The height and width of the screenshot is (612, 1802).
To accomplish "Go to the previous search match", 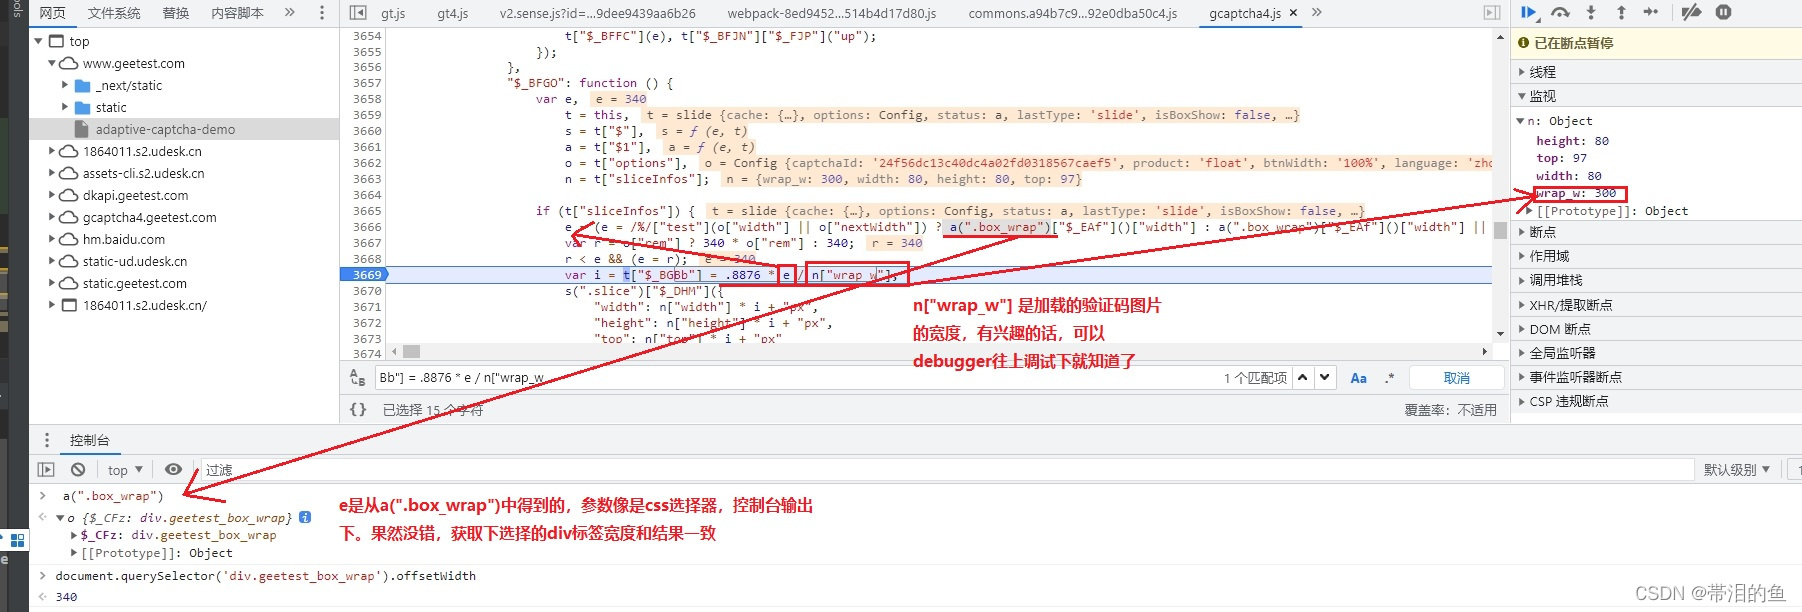I will (1302, 377).
